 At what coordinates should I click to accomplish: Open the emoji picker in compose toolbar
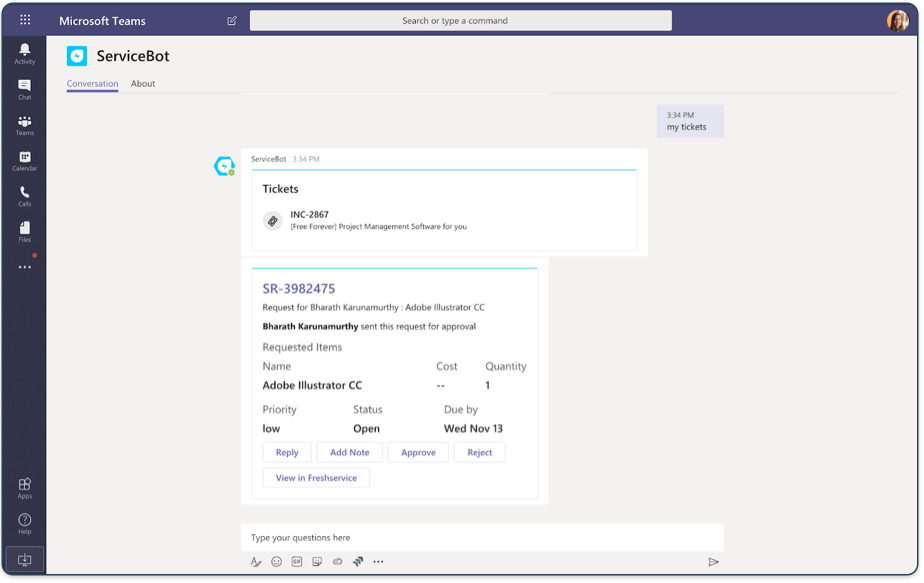[277, 562]
